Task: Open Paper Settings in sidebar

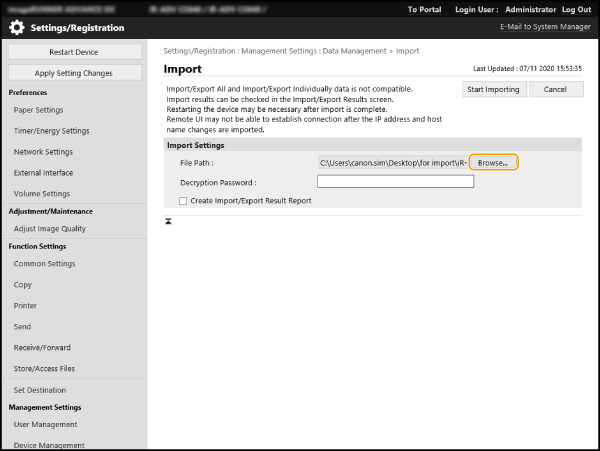Action: point(39,110)
